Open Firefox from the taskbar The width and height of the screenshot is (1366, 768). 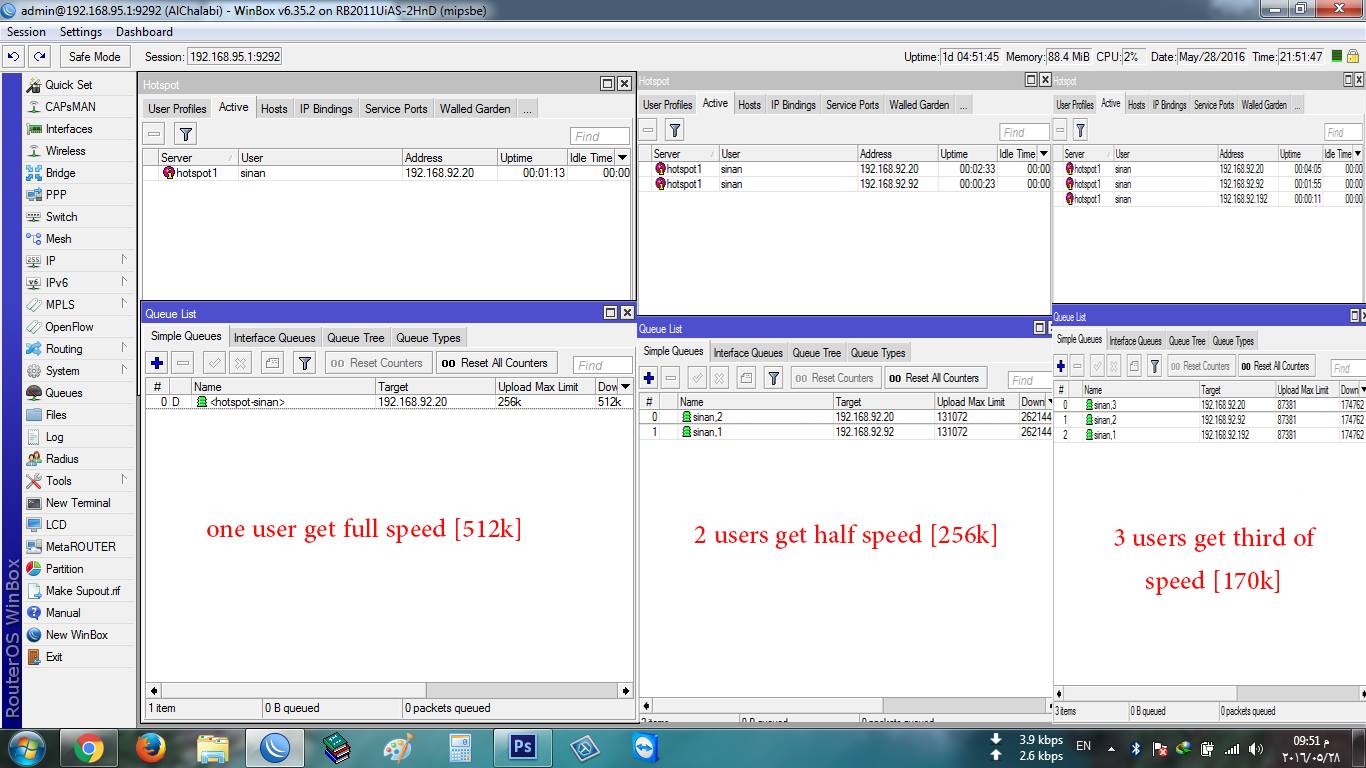click(150, 748)
